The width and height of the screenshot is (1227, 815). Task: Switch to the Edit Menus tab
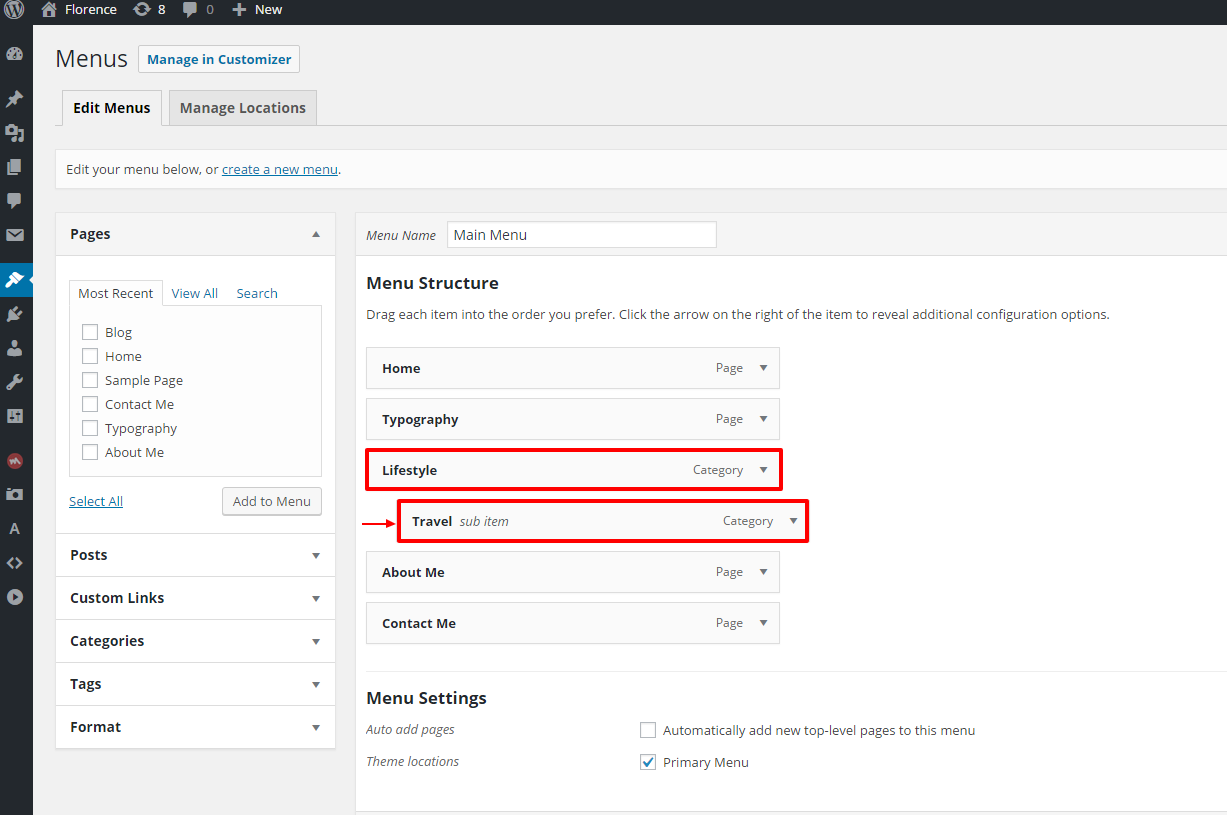pos(112,108)
